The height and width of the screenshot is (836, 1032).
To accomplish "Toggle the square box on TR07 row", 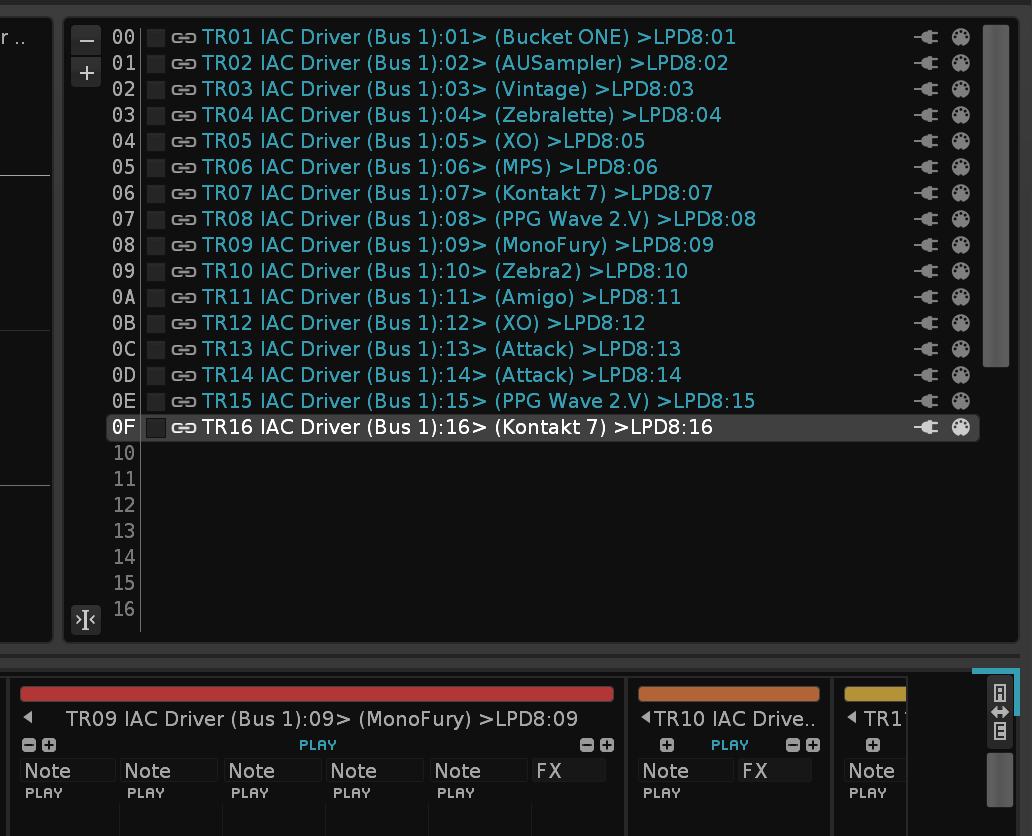I will click(156, 193).
